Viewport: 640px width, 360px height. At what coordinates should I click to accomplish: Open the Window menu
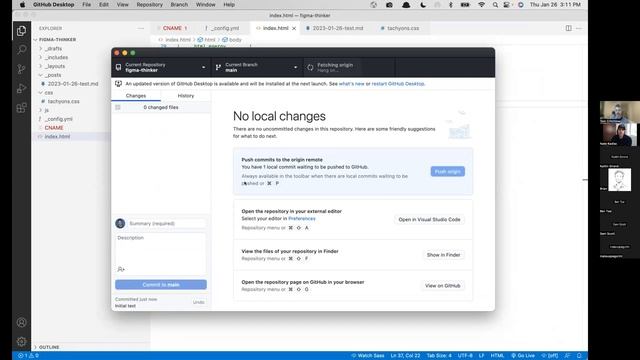(x=205, y=4)
